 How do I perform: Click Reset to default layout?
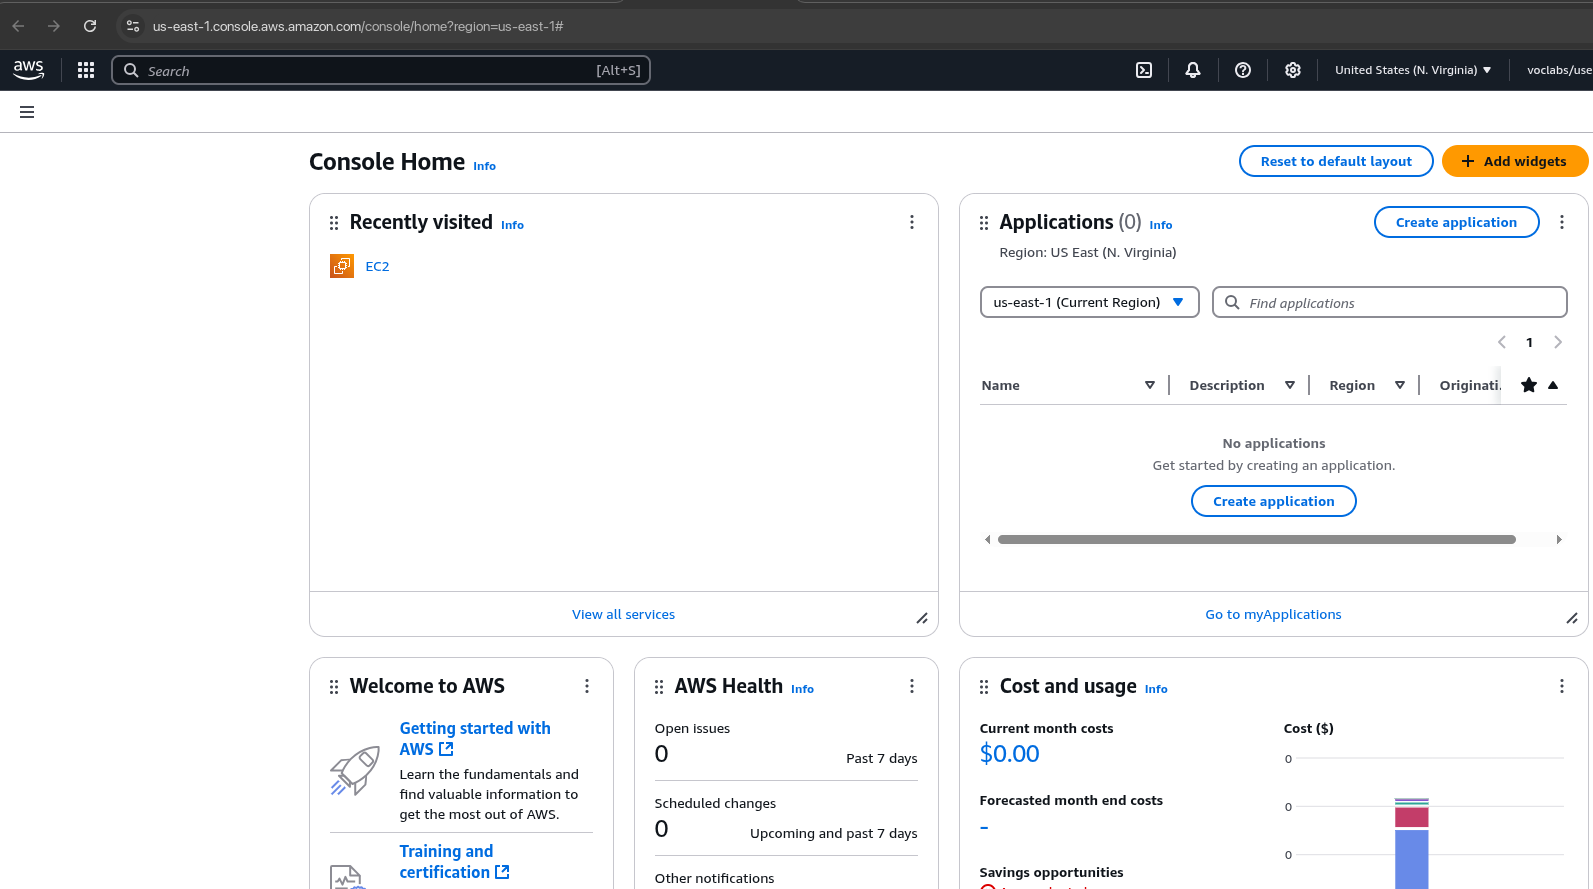pos(1335,161)
